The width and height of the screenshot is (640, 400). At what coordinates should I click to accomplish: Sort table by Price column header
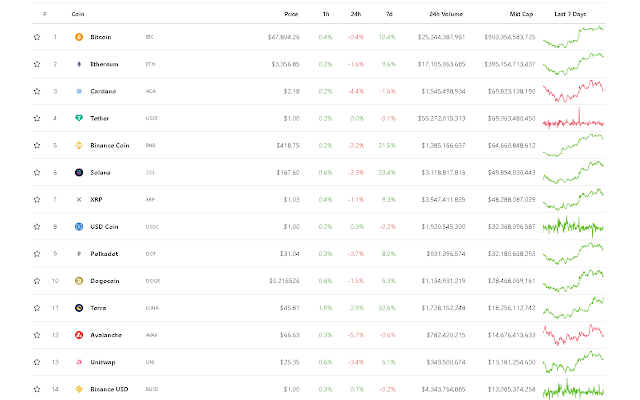(x=291, y=14)
